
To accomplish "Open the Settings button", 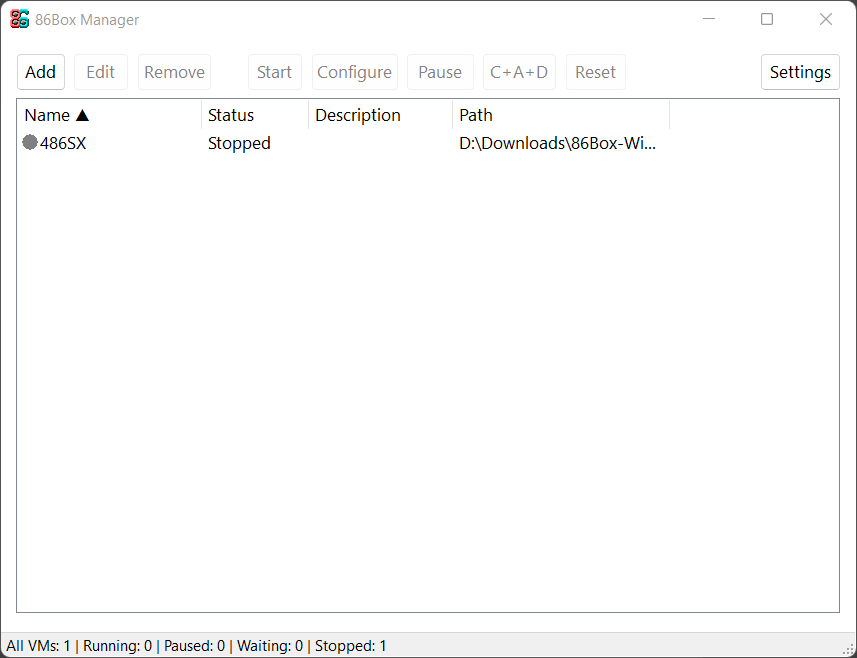I will click(800, 72).
